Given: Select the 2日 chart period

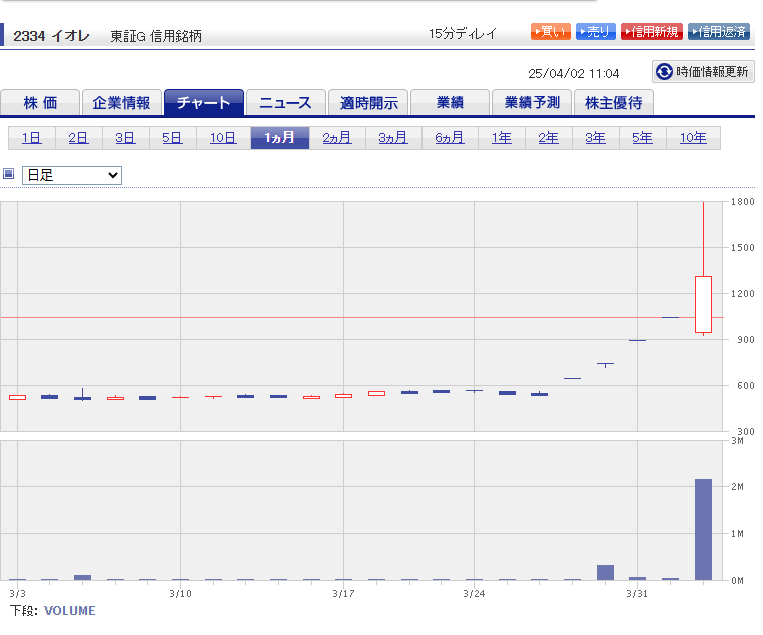Looking at the screenshot, I should (78, 138).
